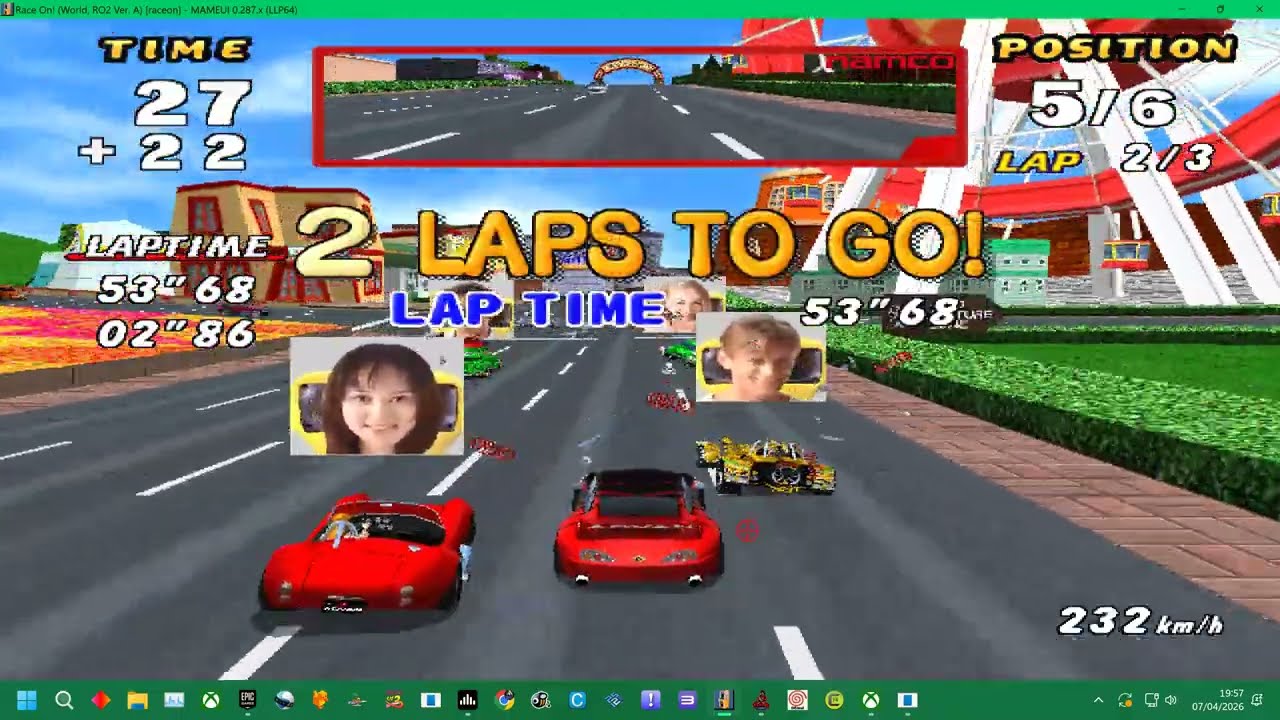
Task: Open the blue diamond-pattern taskbar icon
Action: pos(614,700)
